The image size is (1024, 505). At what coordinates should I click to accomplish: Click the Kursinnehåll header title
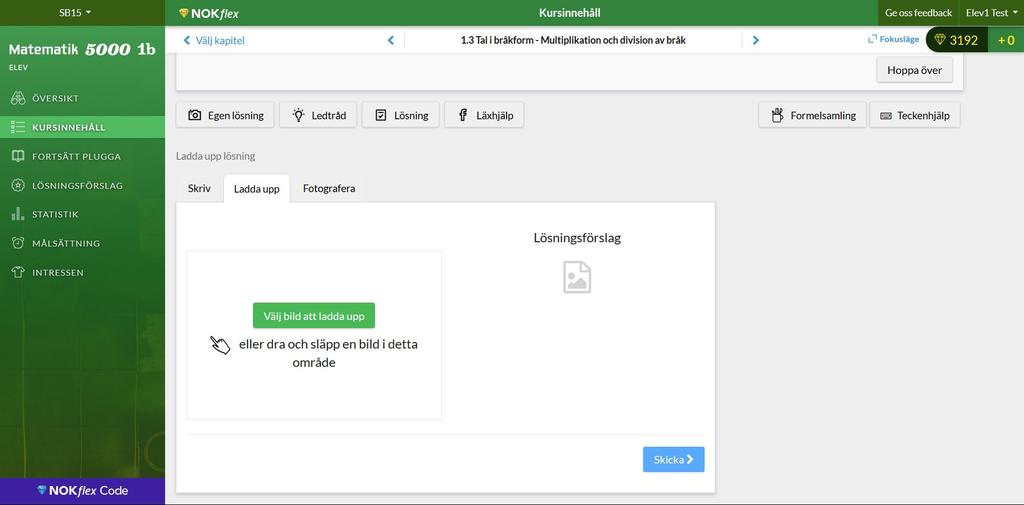569,12
